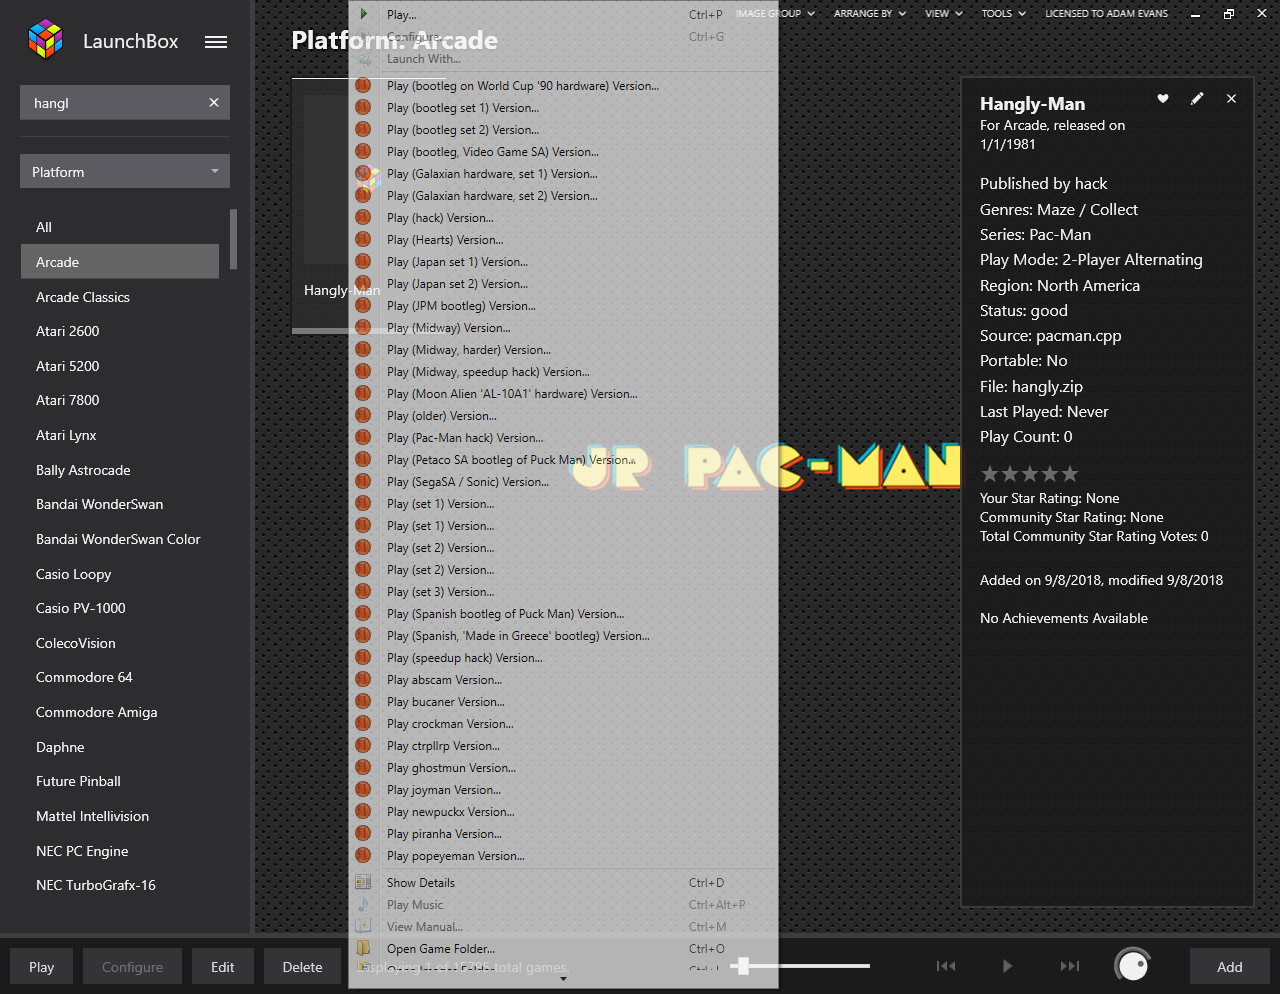The width and height of the screenshot is (1280, 994).
Task: Click MAME icon beside Play crockman Version
Action: (363, 723)
